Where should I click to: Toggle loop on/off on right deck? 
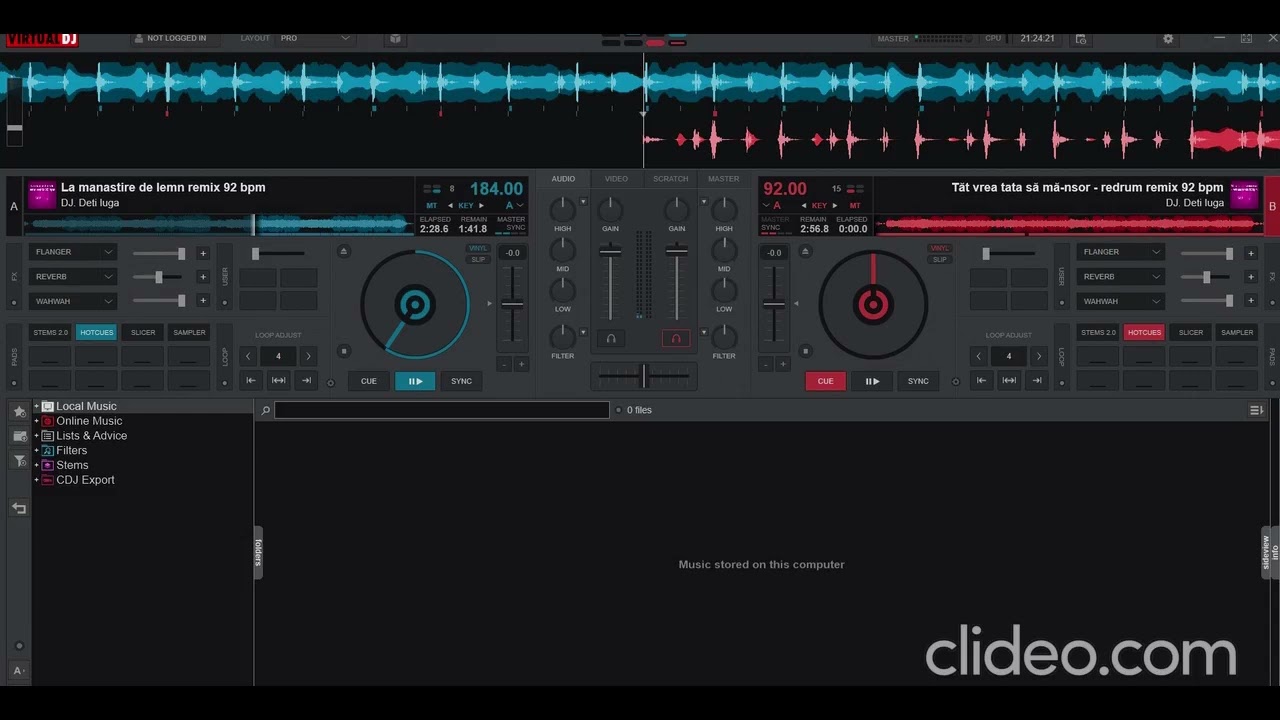[x=1009, y=380]
